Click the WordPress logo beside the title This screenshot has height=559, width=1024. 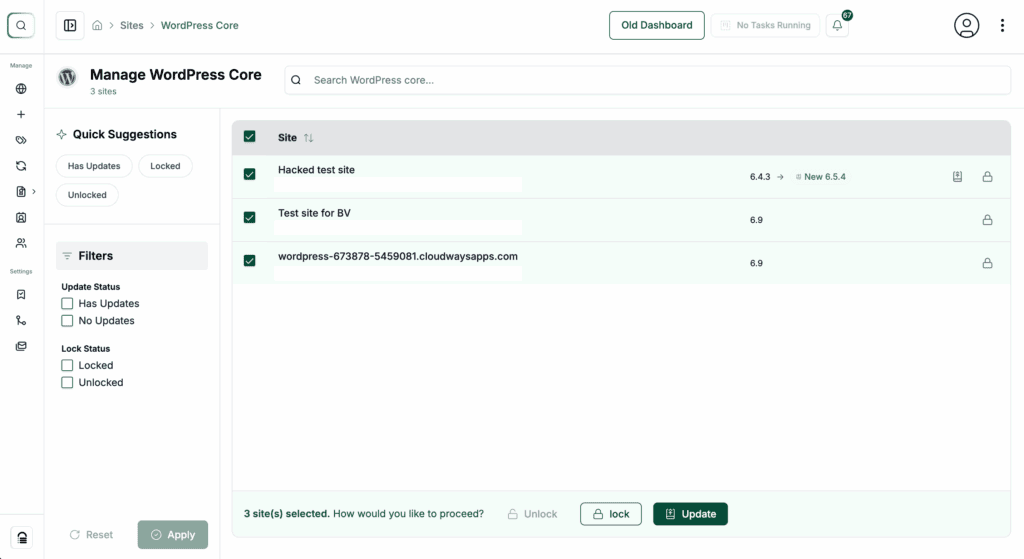pos(67,77)
